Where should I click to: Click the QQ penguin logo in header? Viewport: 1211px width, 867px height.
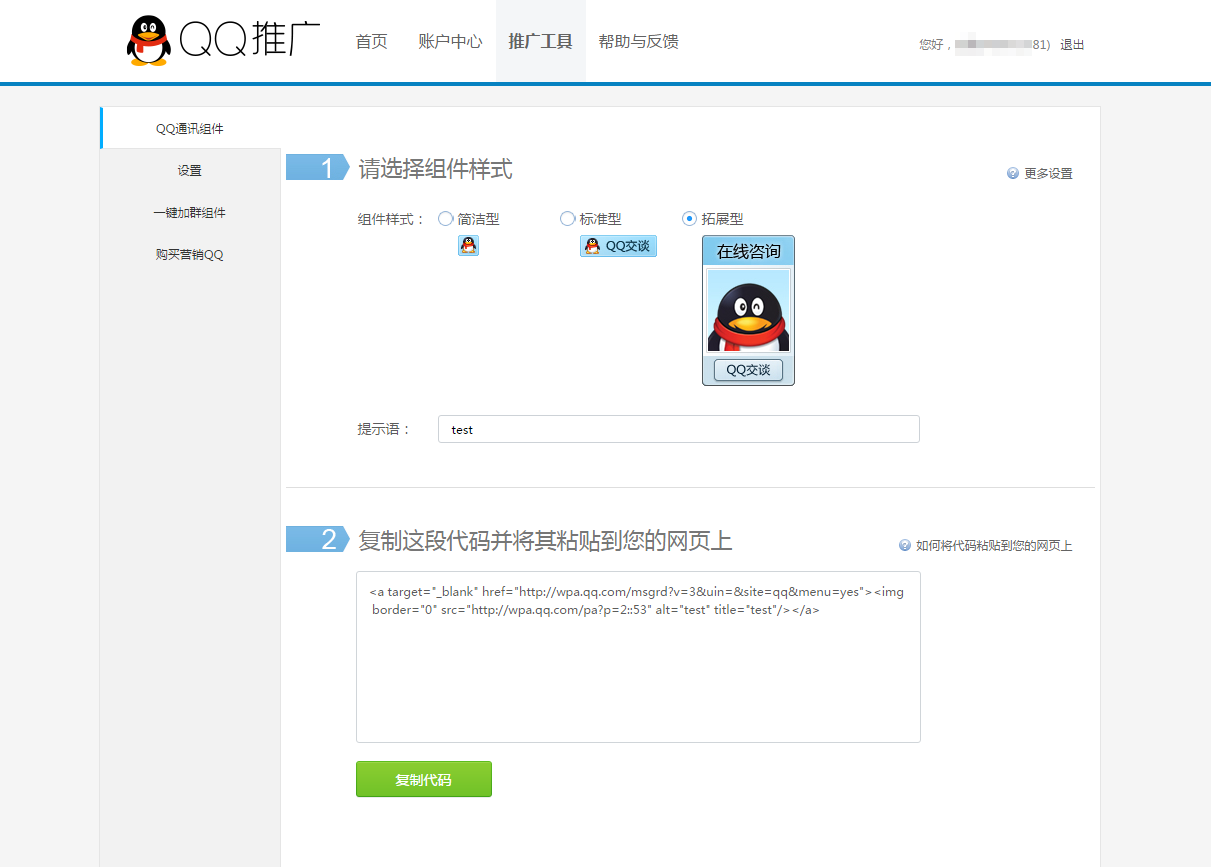(149, 41)
